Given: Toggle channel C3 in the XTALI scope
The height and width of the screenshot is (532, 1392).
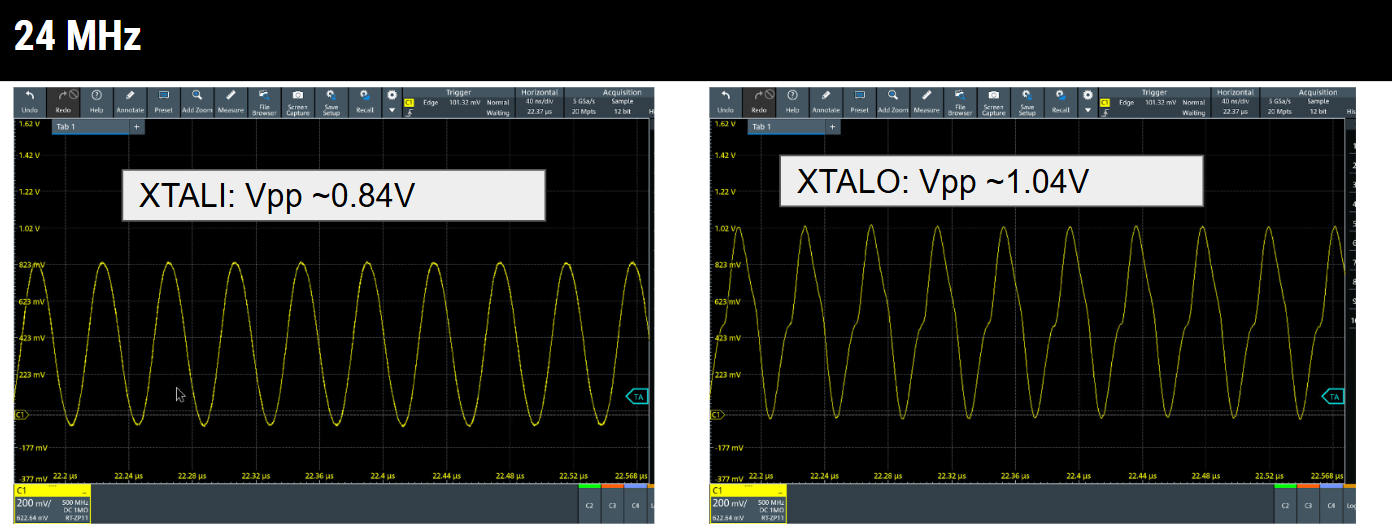Looking at the screenshot, I should (612, 505).
